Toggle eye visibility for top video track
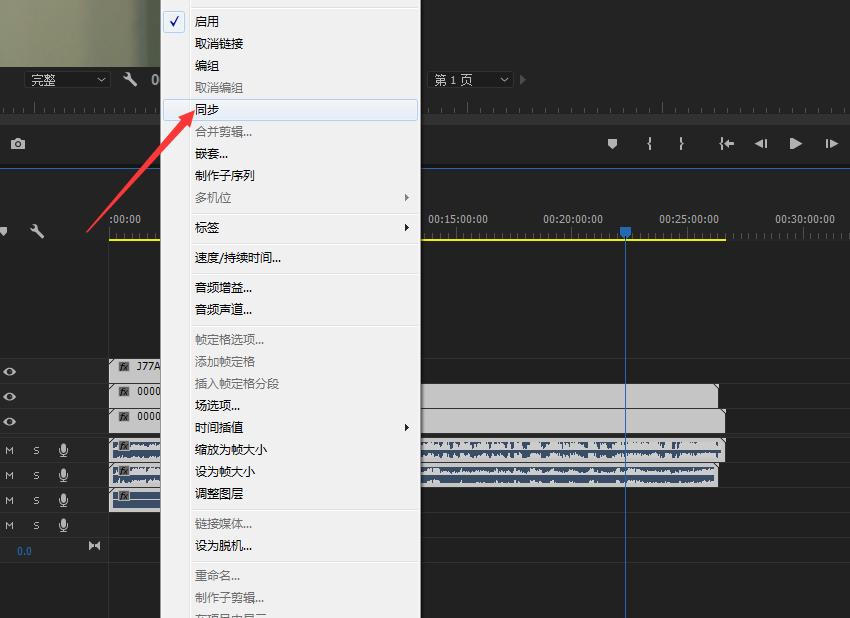The width and height of the screenshot is (850, 618). coord(10,371)
